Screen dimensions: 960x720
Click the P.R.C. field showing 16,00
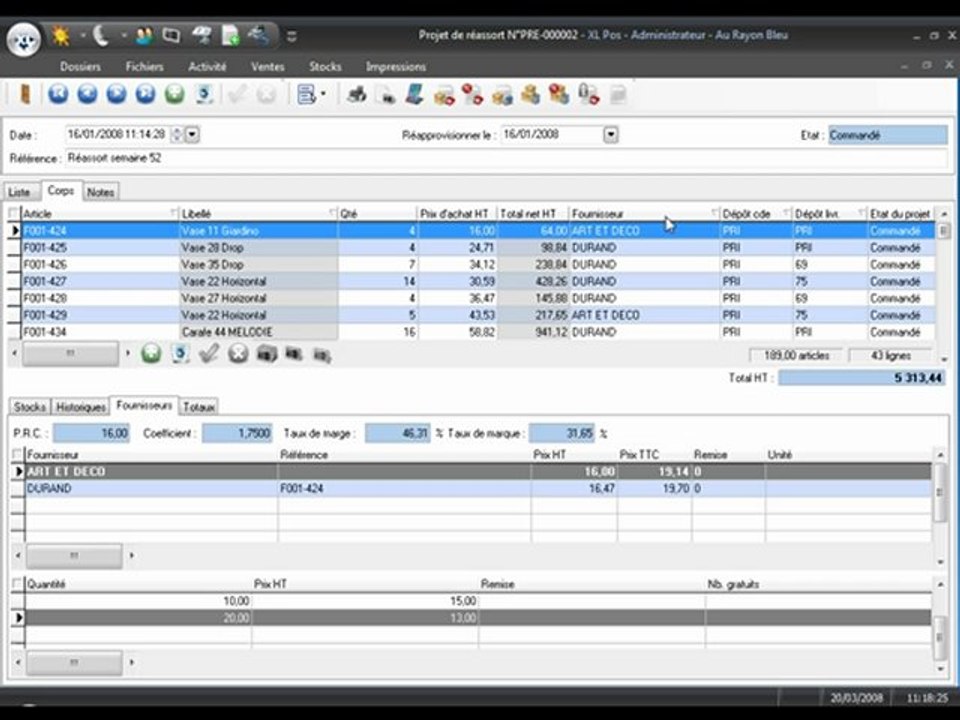click(x=91, y=433)
